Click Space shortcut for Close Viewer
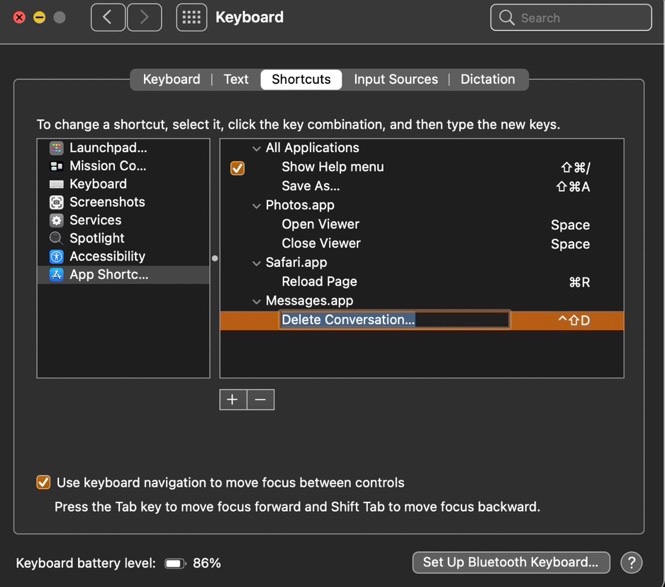 (570, 244)
